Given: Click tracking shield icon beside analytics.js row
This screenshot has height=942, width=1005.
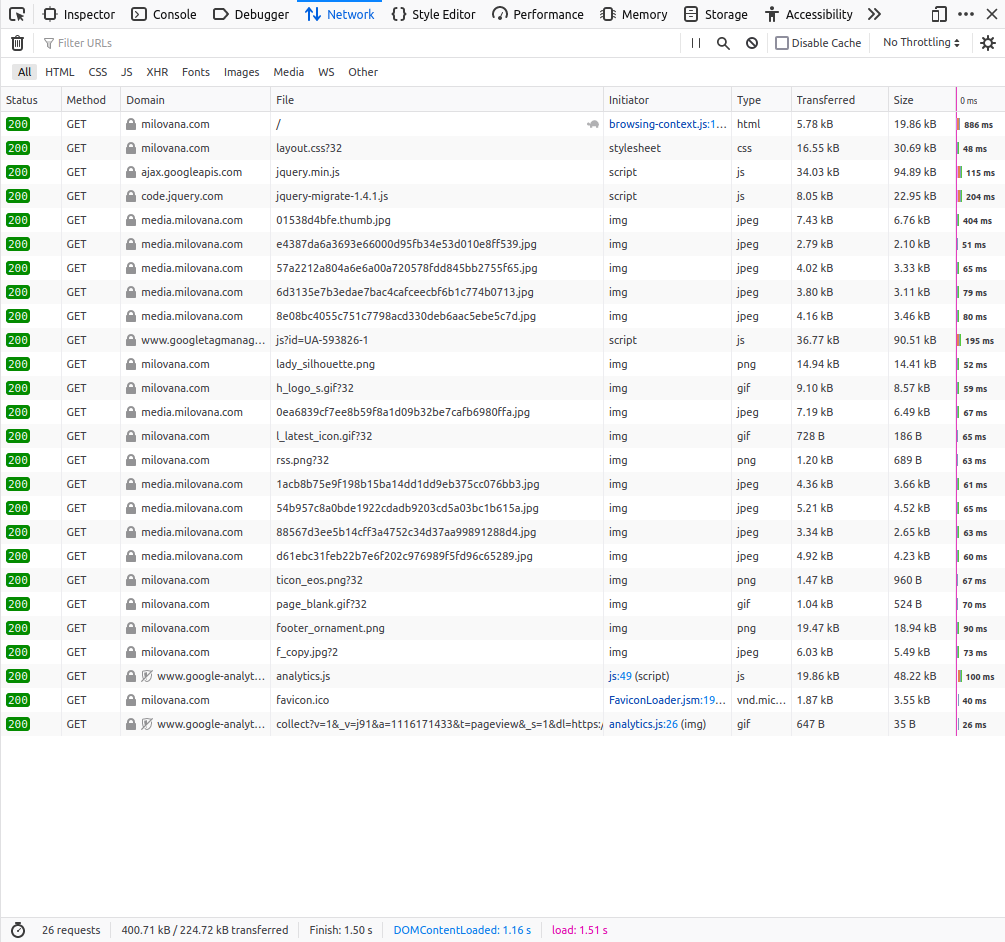Looking at the screenshot, I should pyautogui.click(x=147, y=676).
